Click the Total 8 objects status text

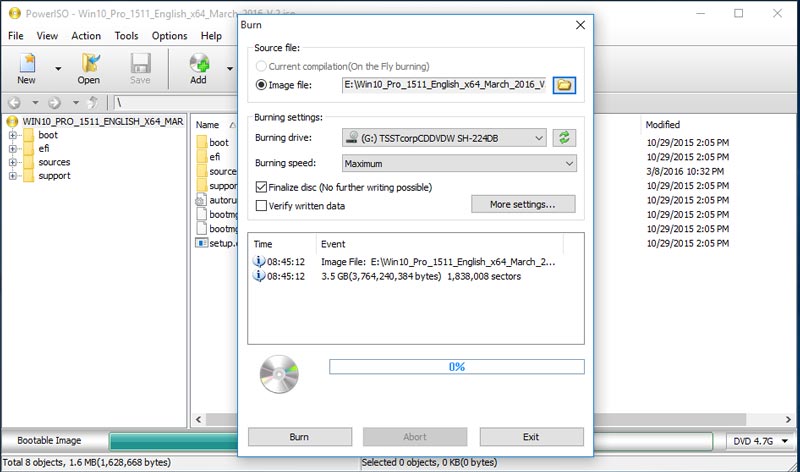[87, 462]
